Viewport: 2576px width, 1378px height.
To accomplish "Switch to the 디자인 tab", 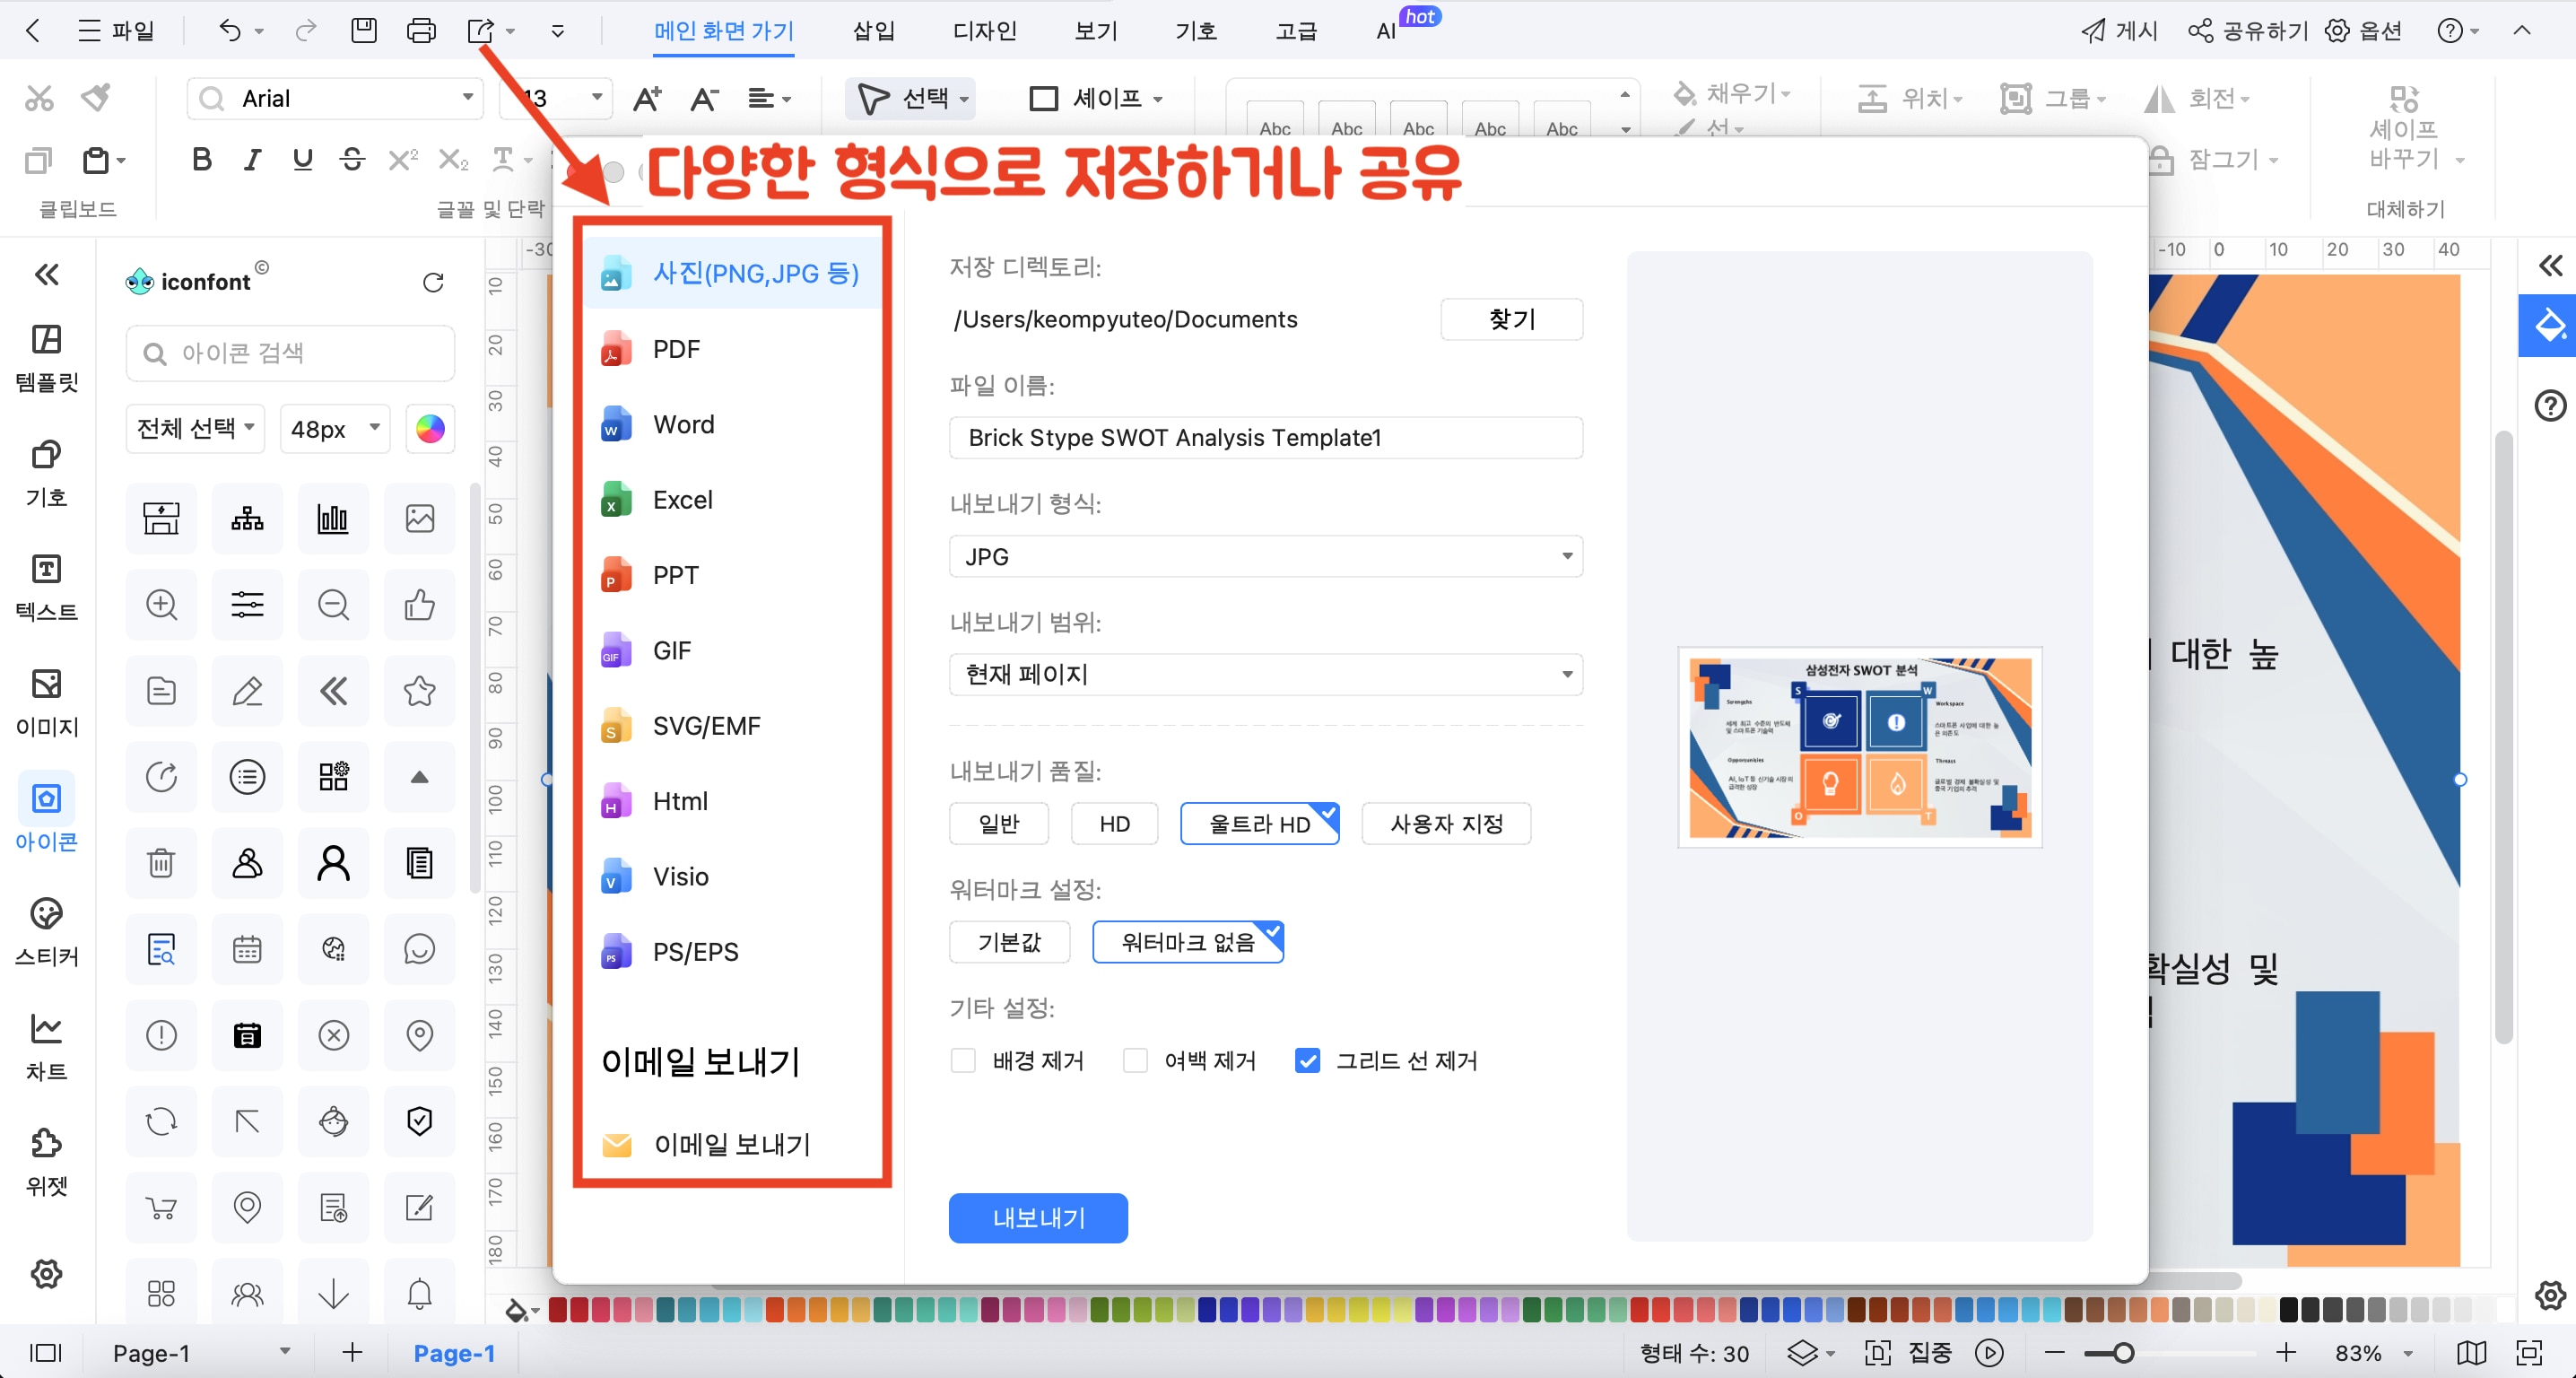I will [x=984, y=30].
